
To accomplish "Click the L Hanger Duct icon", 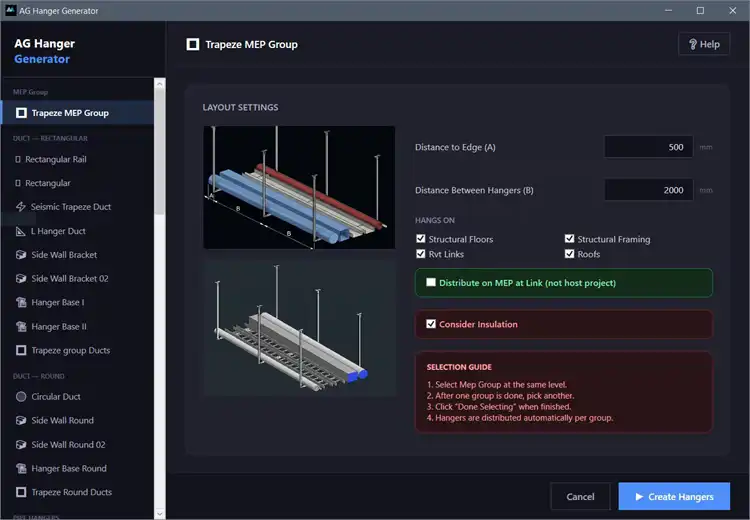I will [21, 231].
